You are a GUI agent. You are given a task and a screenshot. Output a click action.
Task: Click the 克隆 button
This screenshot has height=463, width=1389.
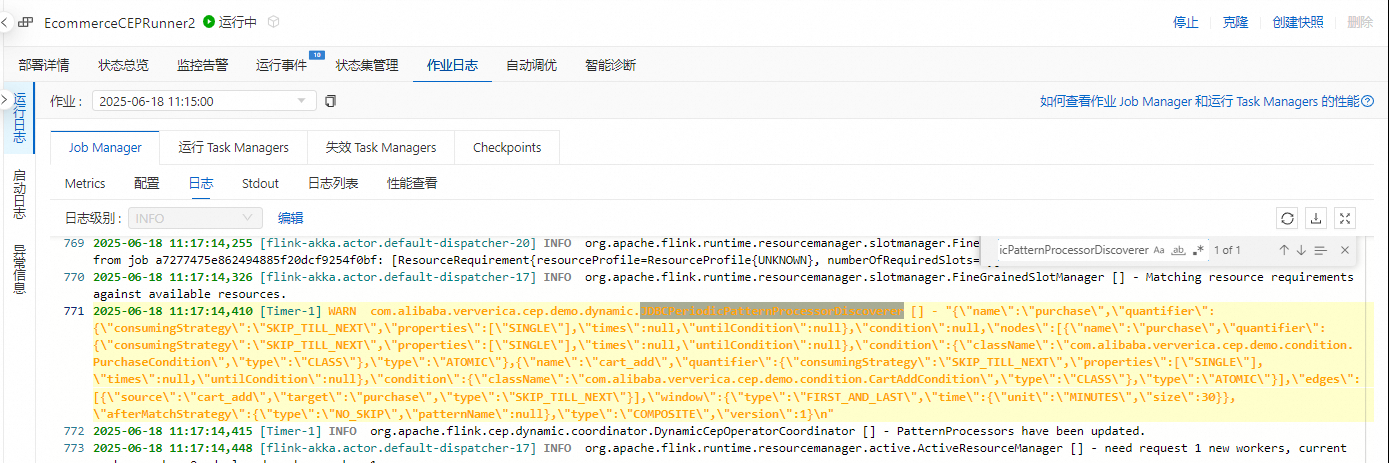[x=1235, y=22]
